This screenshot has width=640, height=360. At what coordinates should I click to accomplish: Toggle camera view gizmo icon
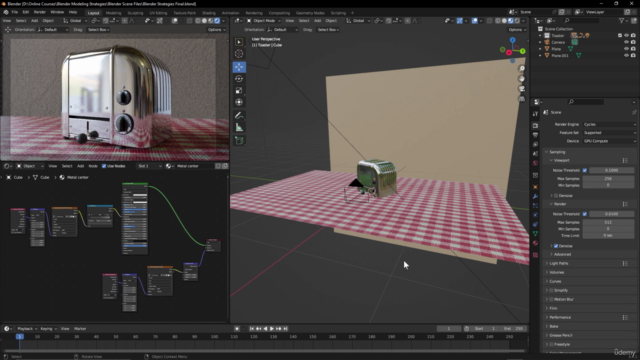point(522,89)
